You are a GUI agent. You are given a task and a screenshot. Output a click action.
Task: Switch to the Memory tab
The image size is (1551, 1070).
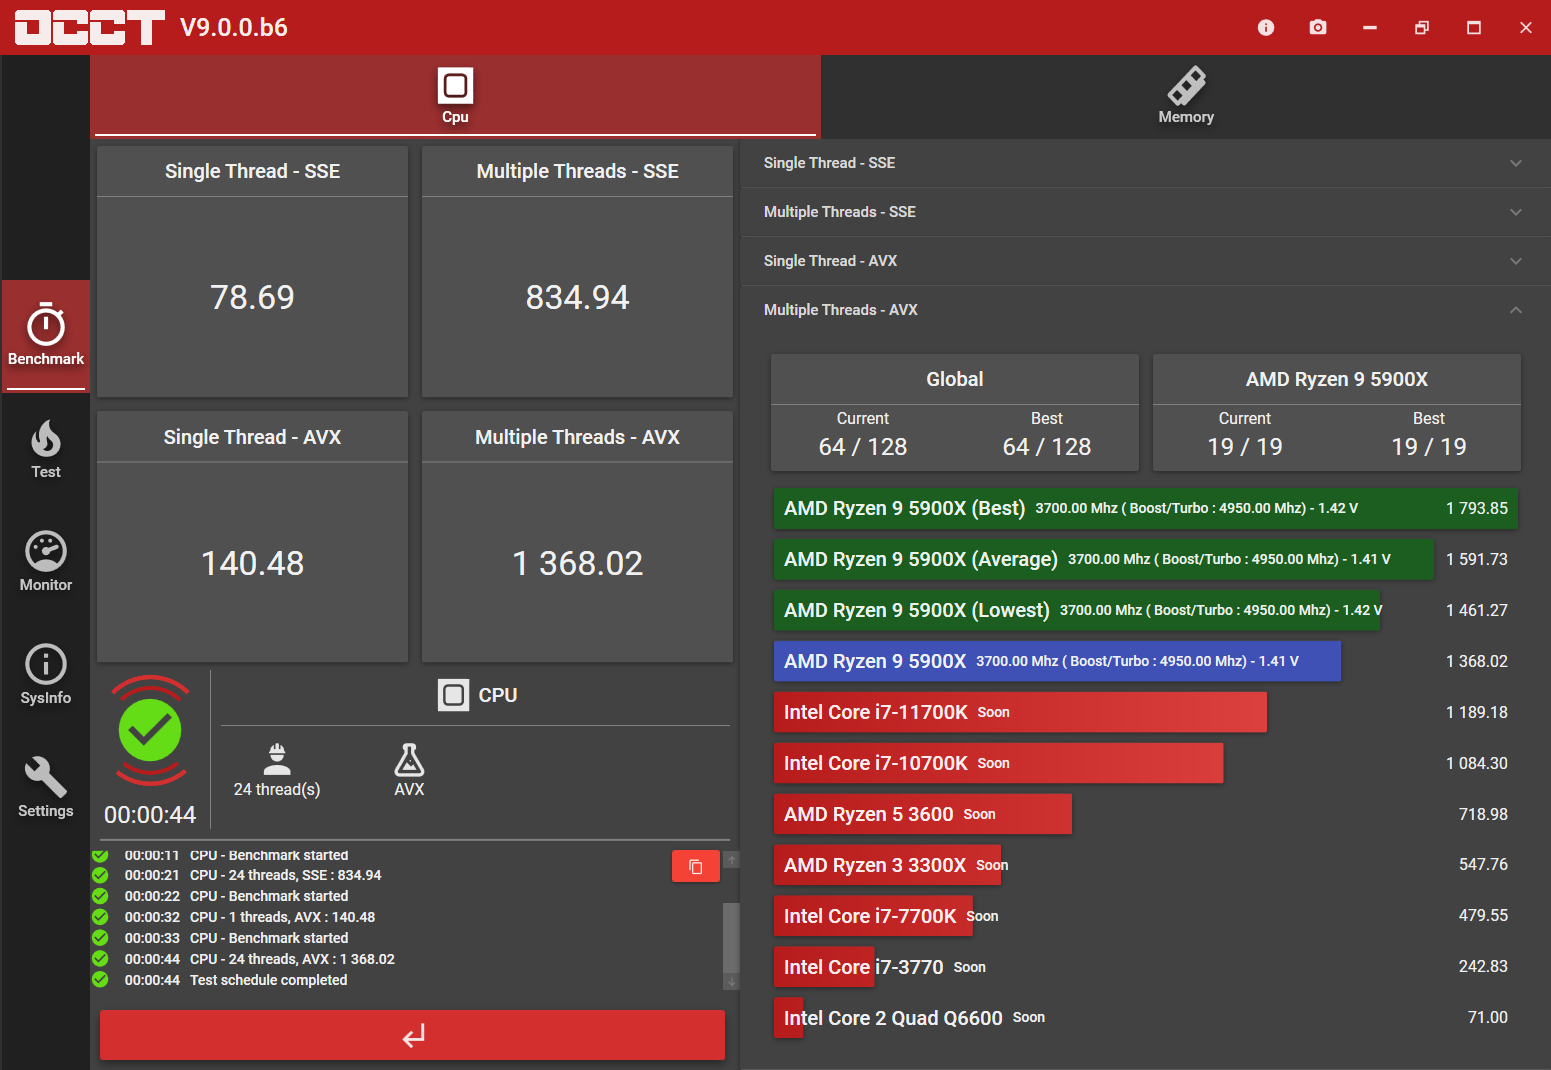[x=1185, y=95]
